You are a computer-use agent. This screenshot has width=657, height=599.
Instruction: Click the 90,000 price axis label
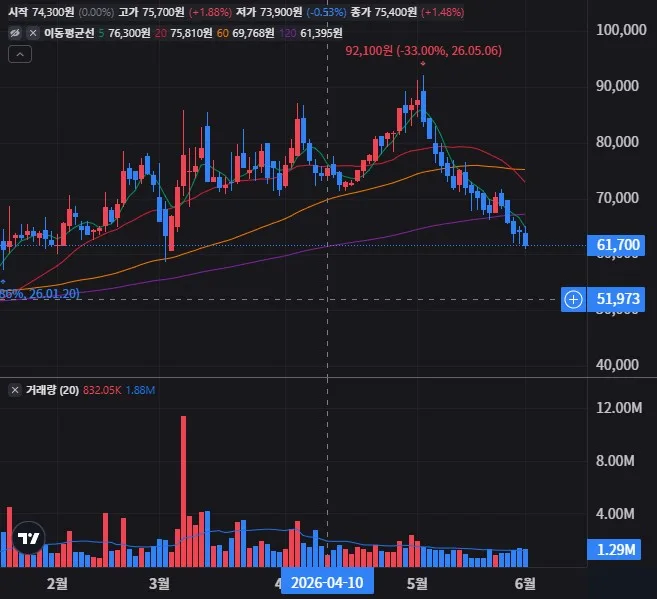click(617, 86)
